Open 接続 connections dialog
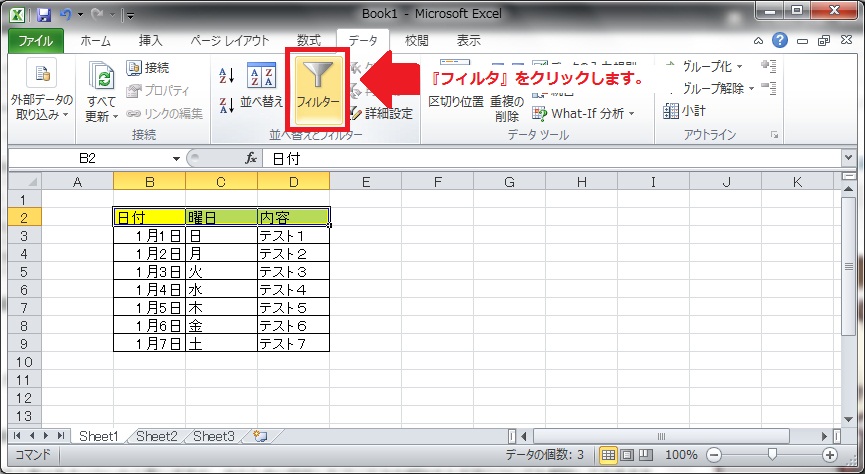The image size is (865, 474). 148,68
